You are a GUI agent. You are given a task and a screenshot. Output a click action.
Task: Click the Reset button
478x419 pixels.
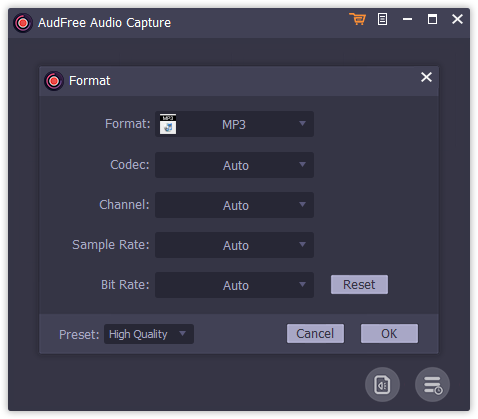click(x=359, y=285)
